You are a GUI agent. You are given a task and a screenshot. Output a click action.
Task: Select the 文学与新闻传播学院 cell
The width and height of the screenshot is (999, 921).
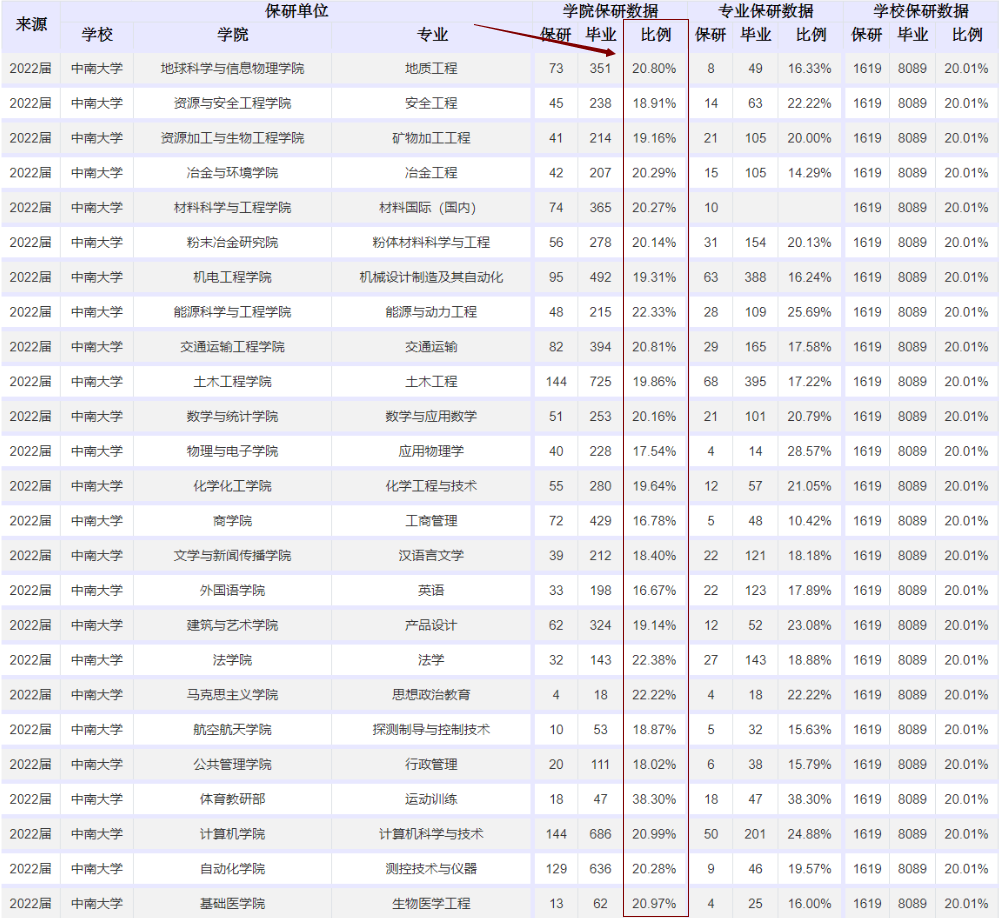[233, 555]
